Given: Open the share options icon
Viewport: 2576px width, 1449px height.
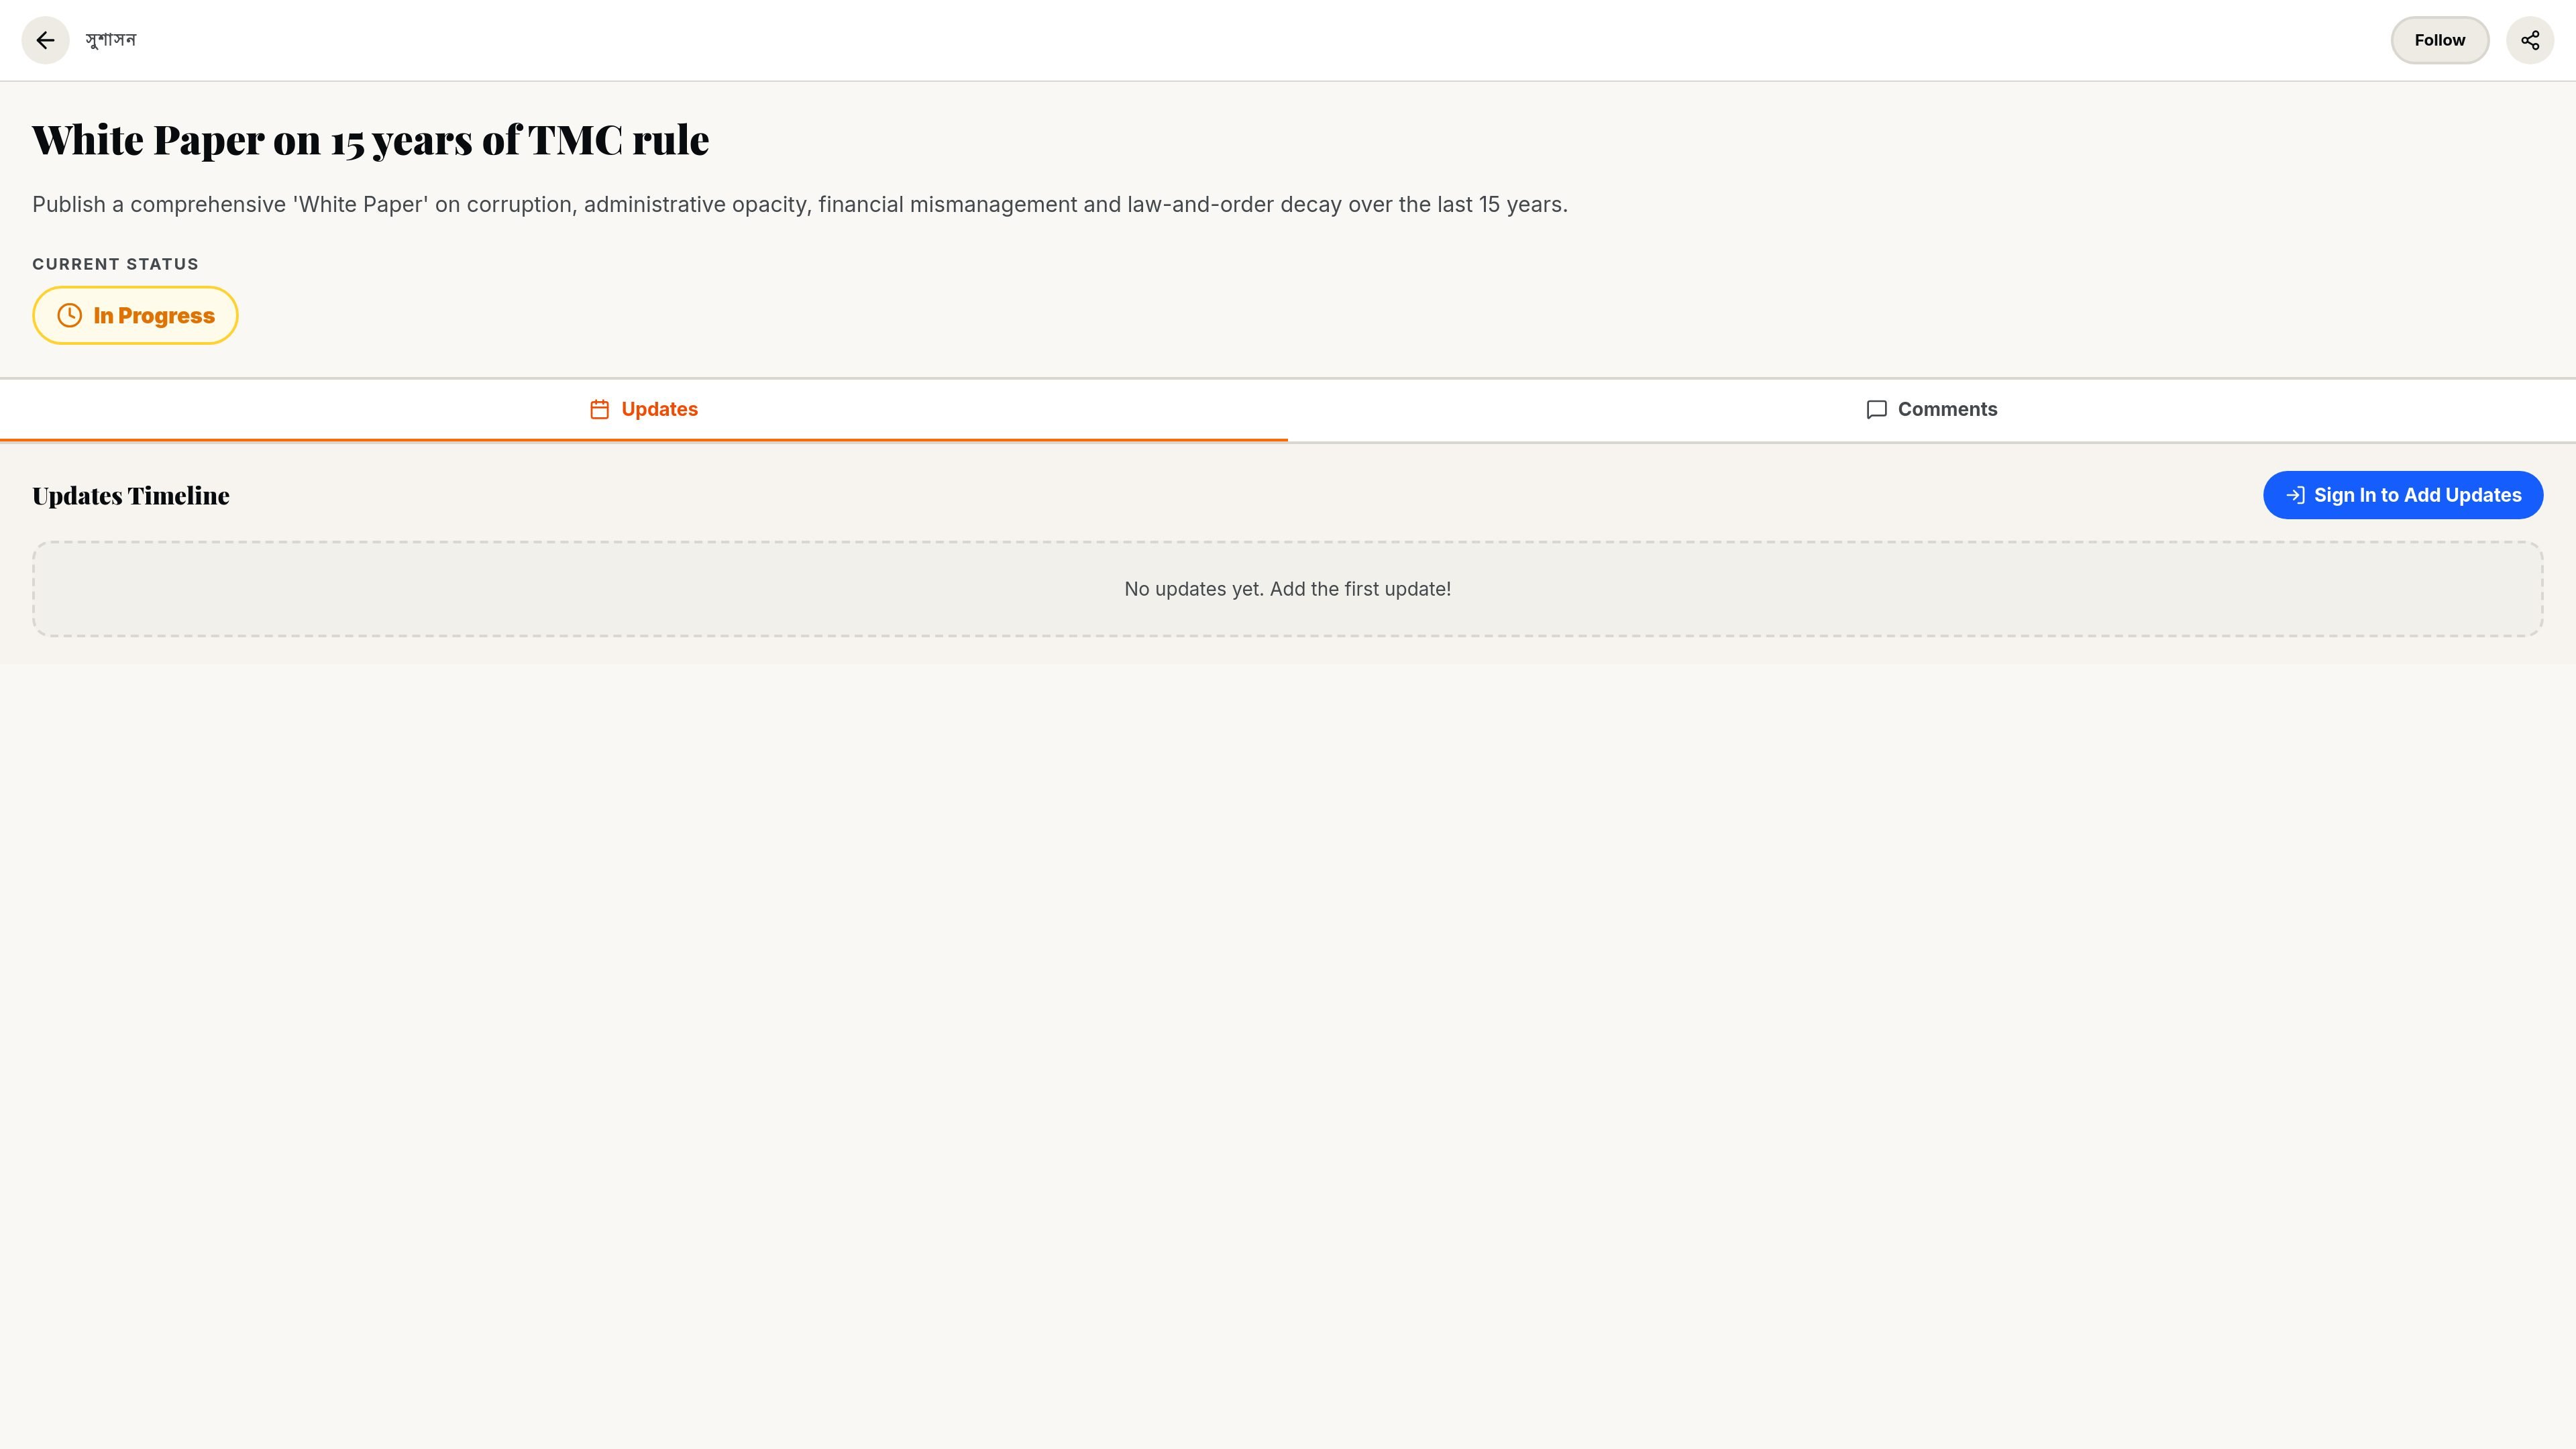Looking at the screenshot, I should coord(2530,40).
